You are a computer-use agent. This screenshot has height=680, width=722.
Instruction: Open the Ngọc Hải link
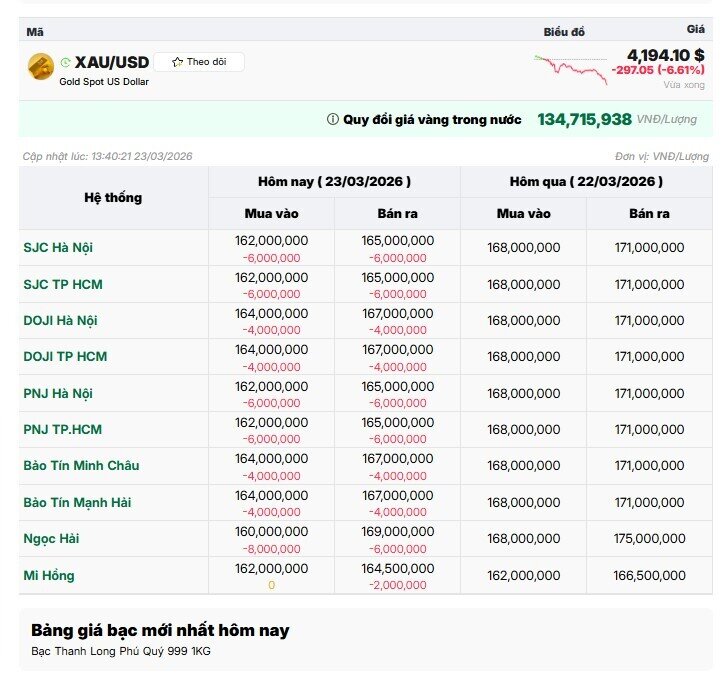pos(51,539)
